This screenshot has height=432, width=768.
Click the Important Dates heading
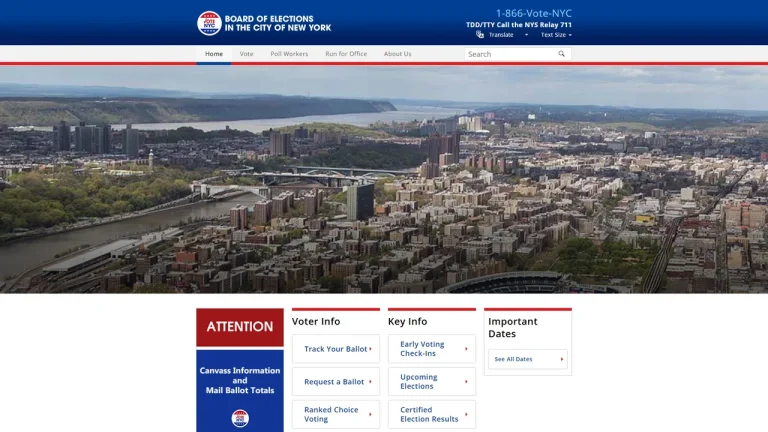coord(513,328)
